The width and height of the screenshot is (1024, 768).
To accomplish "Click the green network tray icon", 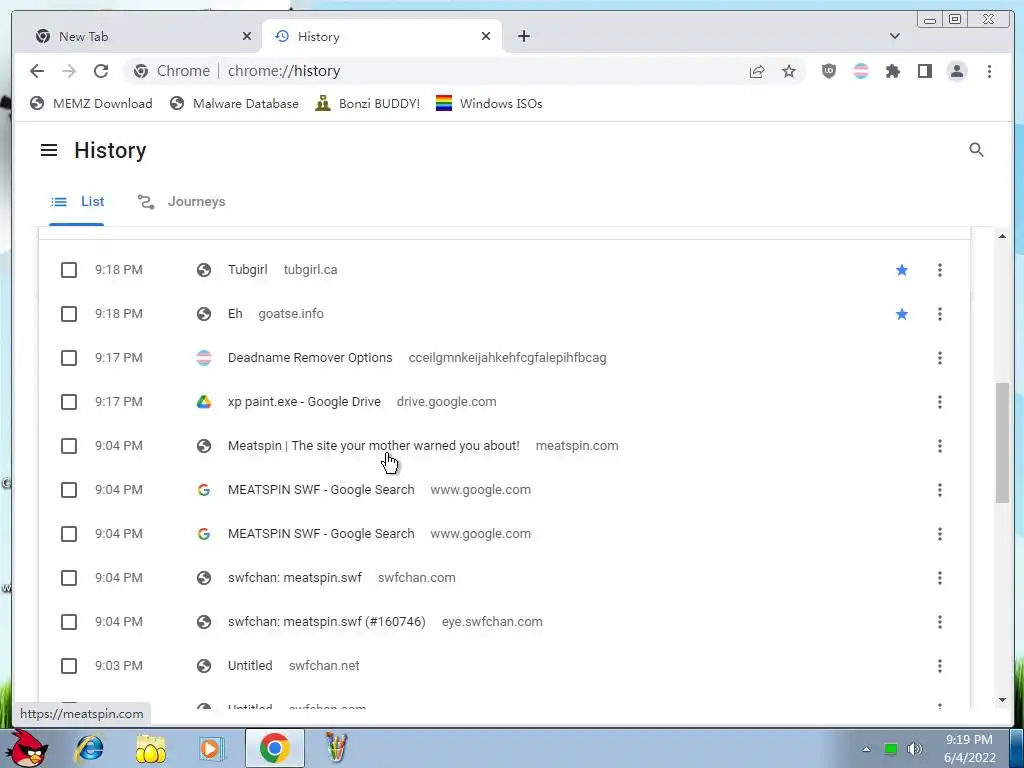I will point(891,749).
